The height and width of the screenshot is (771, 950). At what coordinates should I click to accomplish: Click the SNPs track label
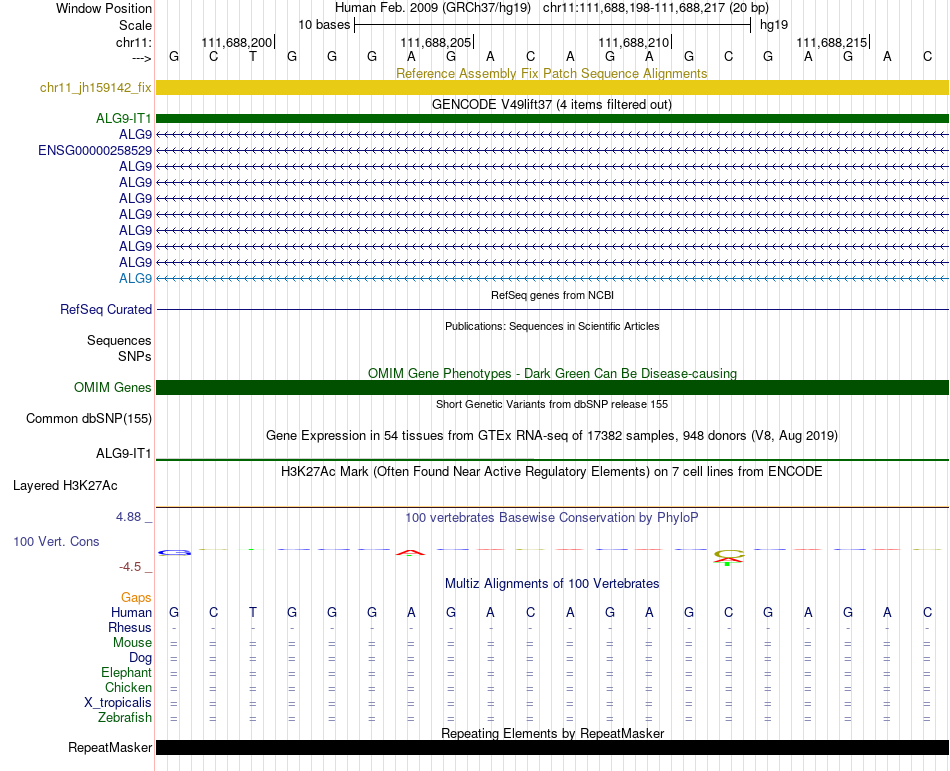click(135, 356)
